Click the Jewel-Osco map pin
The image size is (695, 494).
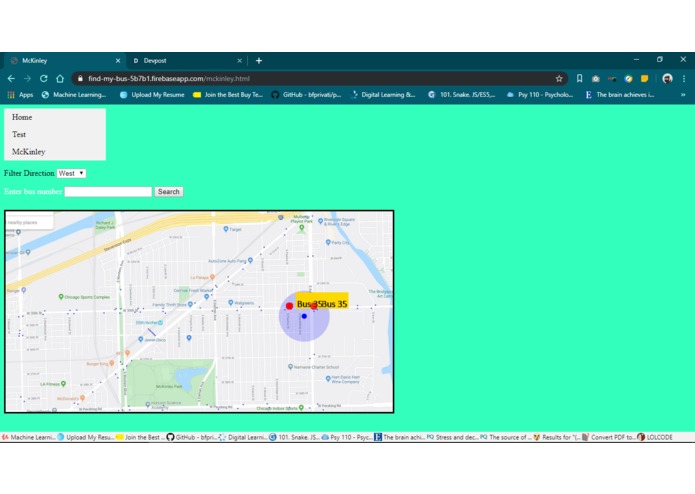[x=141, y=339]
